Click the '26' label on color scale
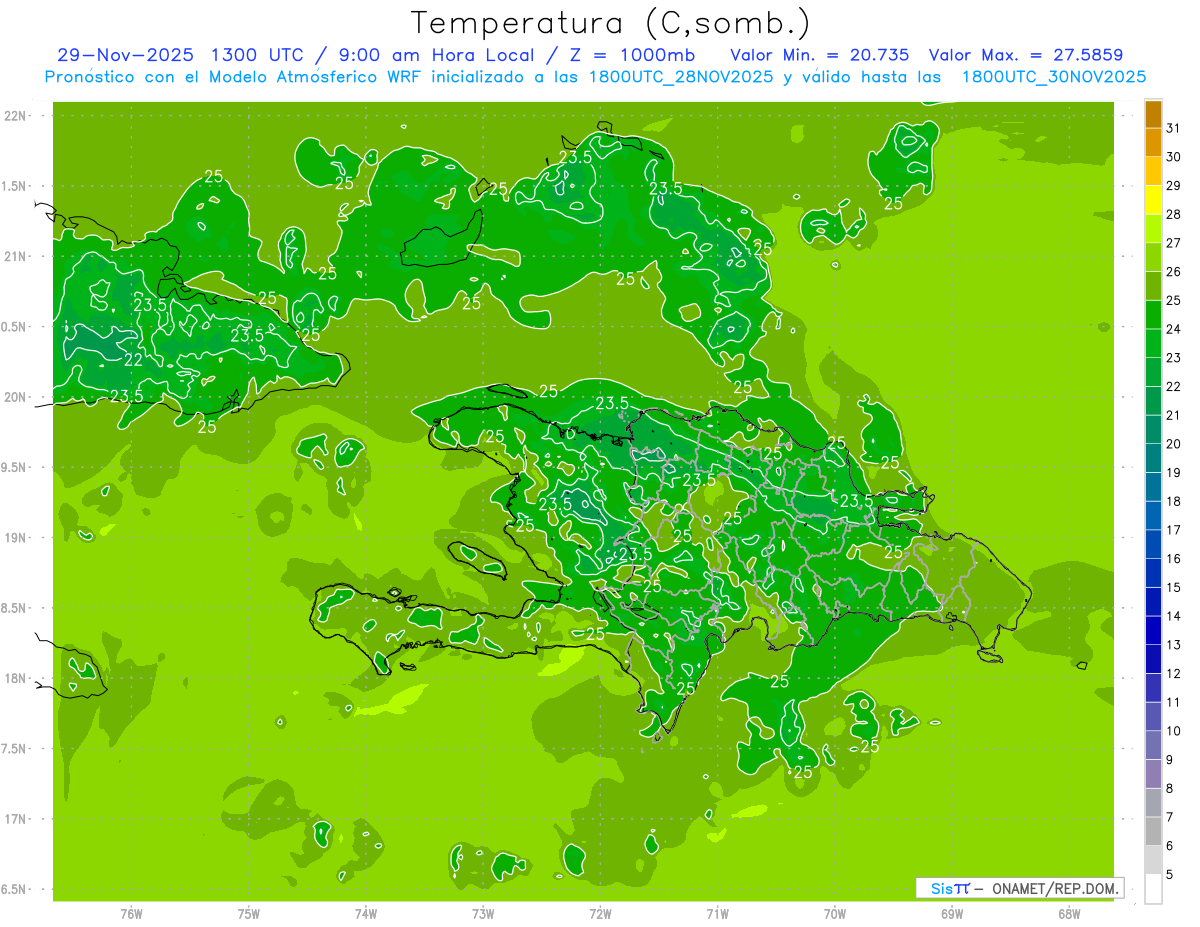The height and width of the screenshot is (927, 1200). click(1173, 272)
